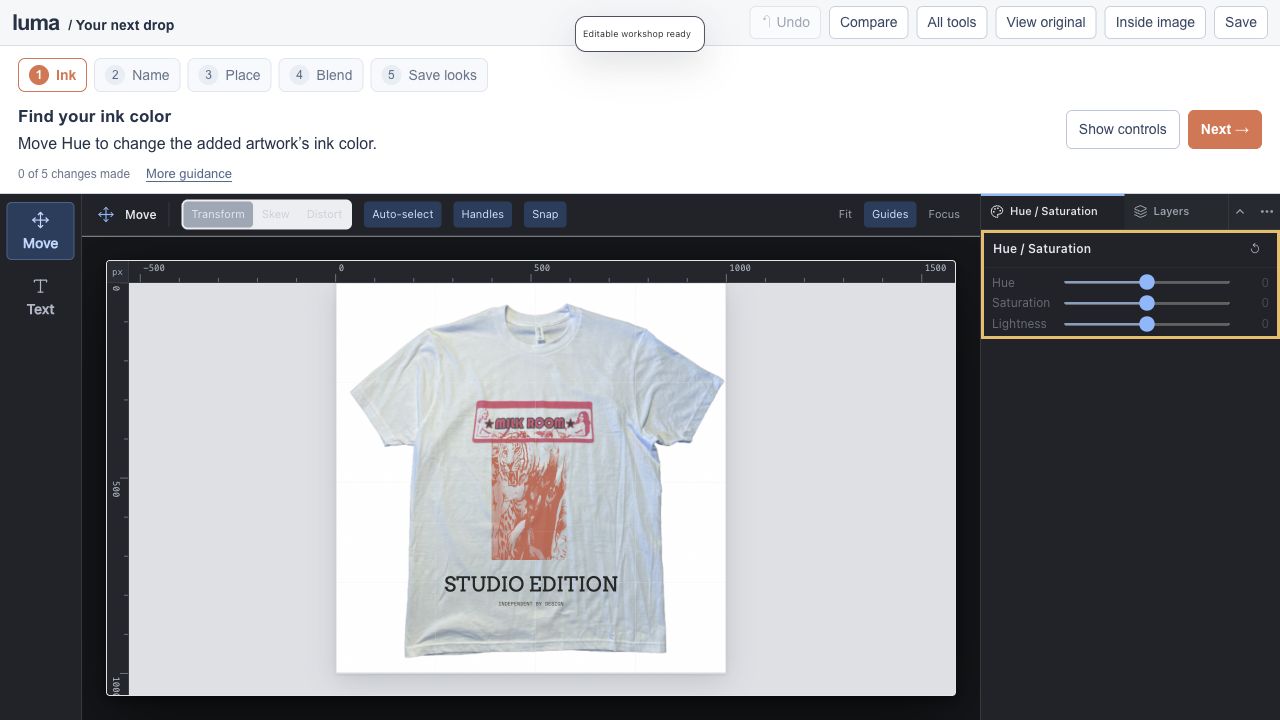Toggle Snap option
The height and width of the screenshot is (720, 1280).
(x=545, y=214)
